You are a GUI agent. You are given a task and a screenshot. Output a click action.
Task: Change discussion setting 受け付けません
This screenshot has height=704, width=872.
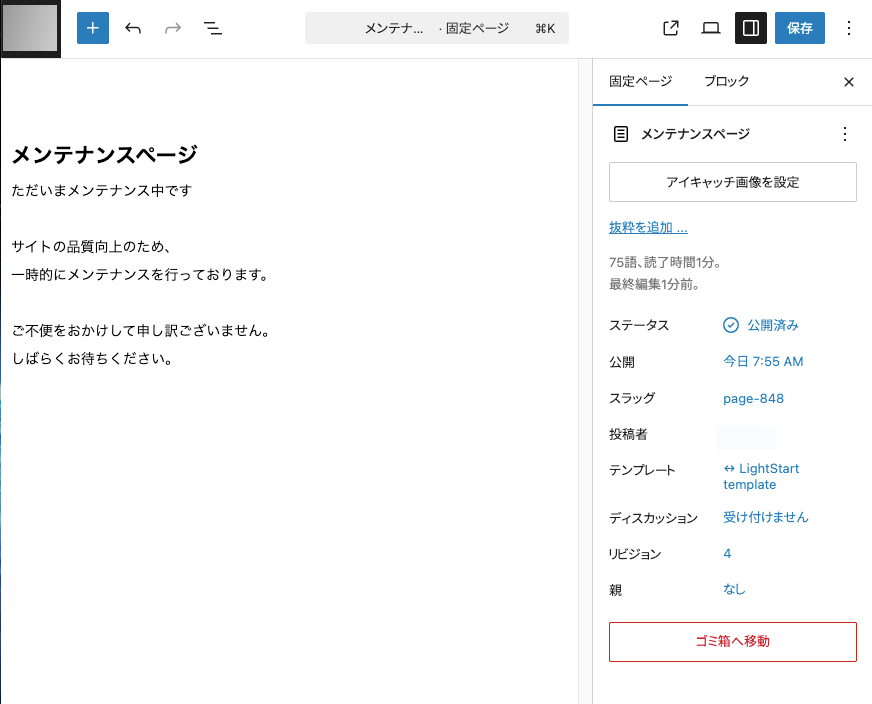tap(765, 517)
